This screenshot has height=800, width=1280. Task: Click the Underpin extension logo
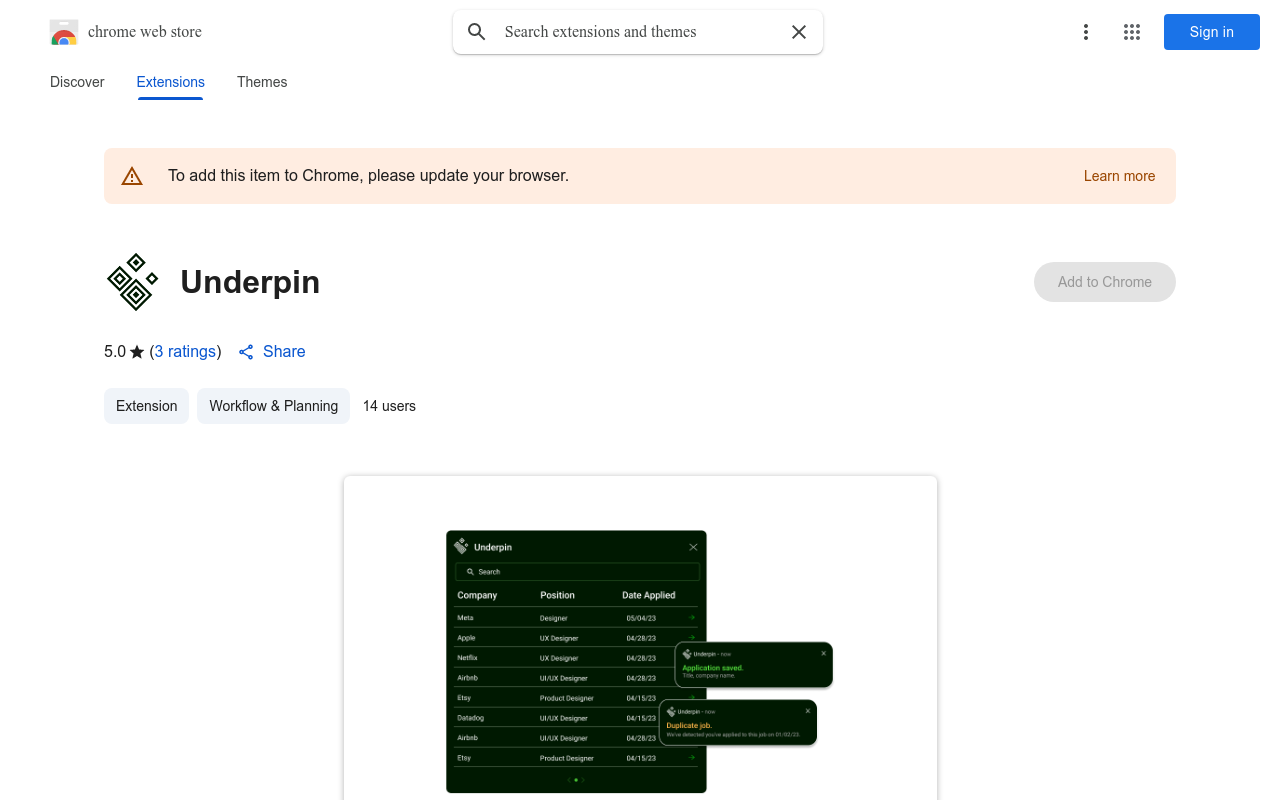pos(133,282)
